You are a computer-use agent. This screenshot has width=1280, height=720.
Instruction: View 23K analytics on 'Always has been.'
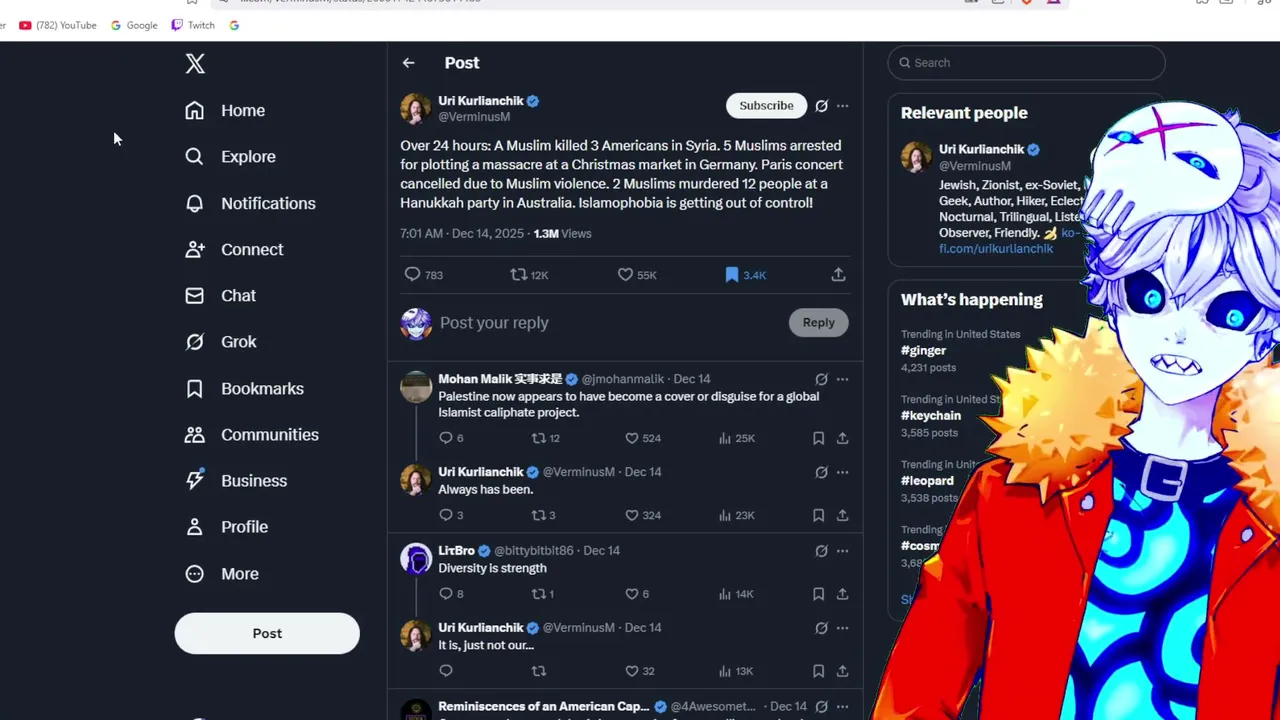click(736, 515)
